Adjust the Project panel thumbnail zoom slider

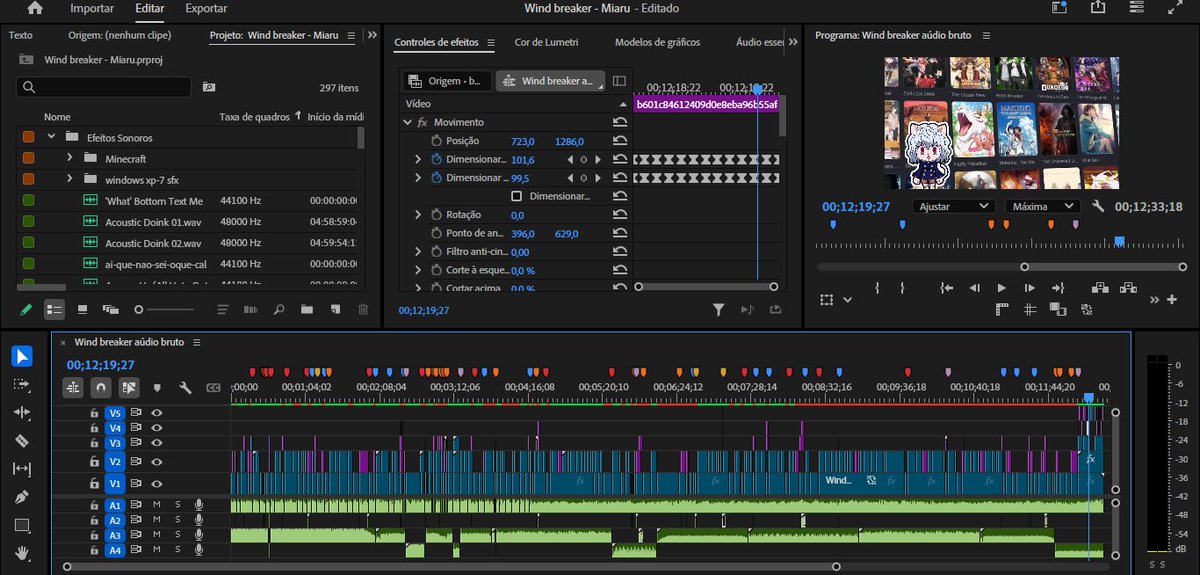click(x=168, y=310)
